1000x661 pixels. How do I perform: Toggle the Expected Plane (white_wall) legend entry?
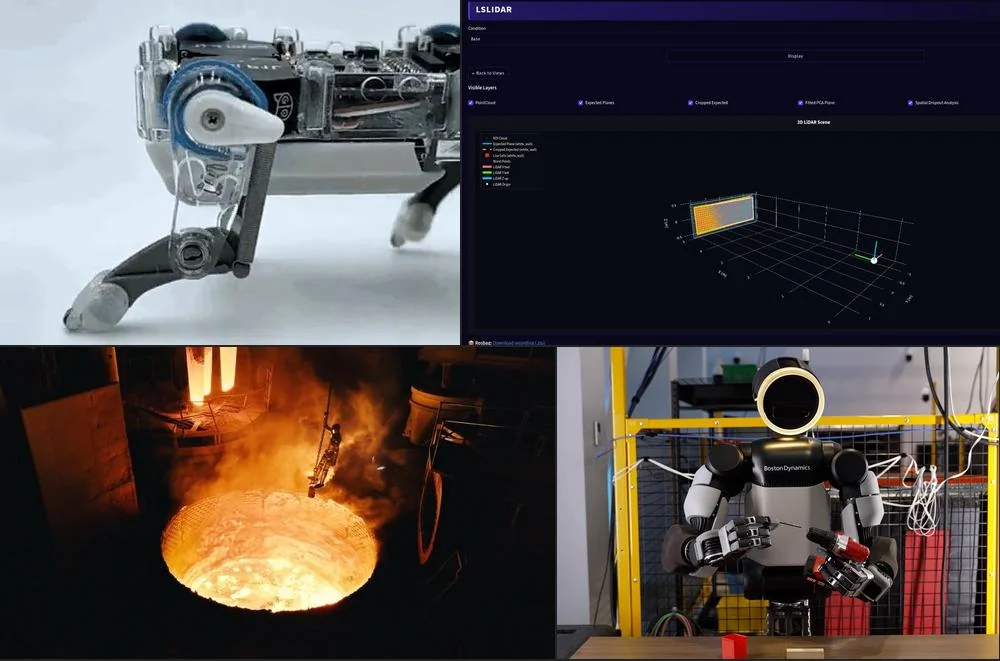(x=508, y=144)
